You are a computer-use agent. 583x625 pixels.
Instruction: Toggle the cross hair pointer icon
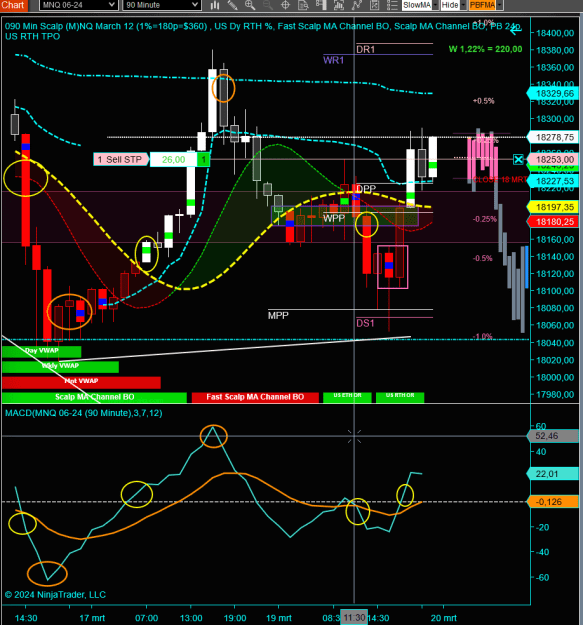[x=285, y=5]
